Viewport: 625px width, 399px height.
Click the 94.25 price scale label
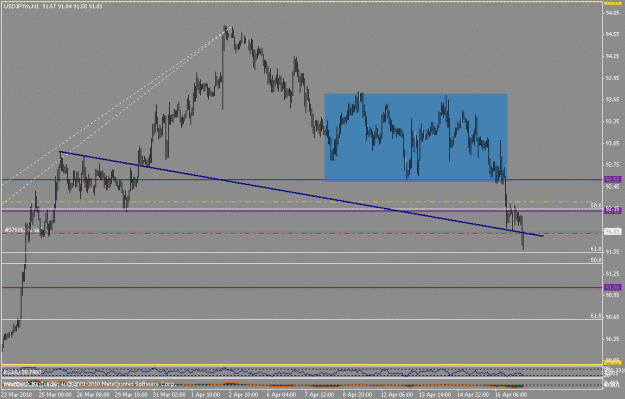612,56
